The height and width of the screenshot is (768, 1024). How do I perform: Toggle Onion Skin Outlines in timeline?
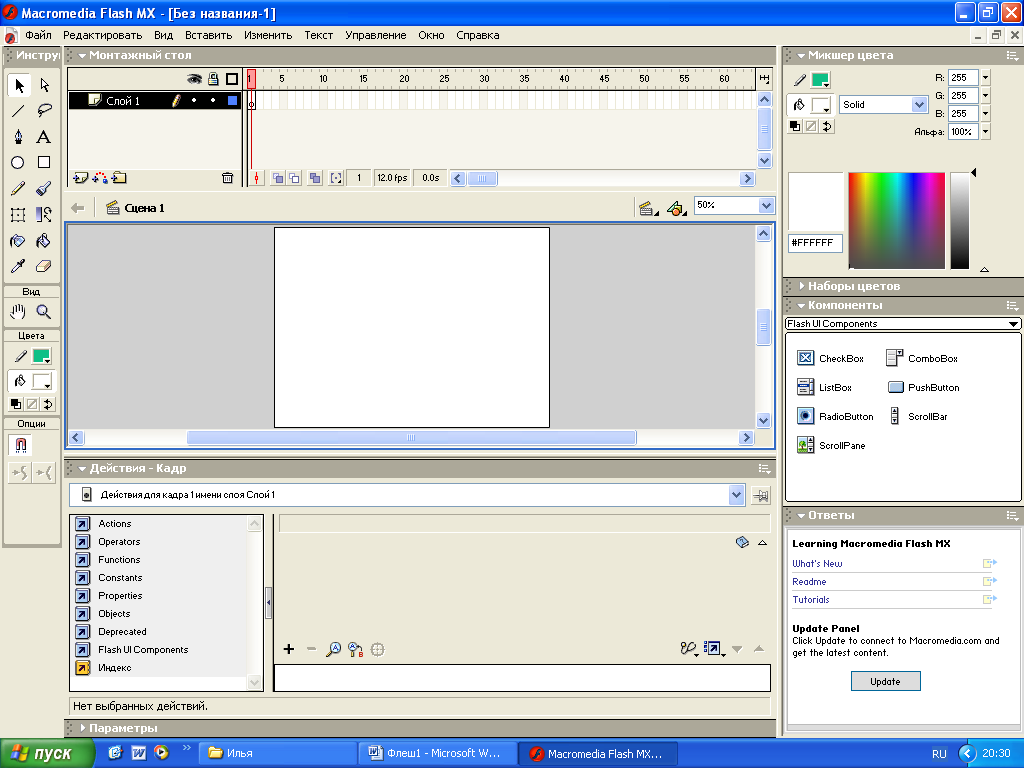295,178
